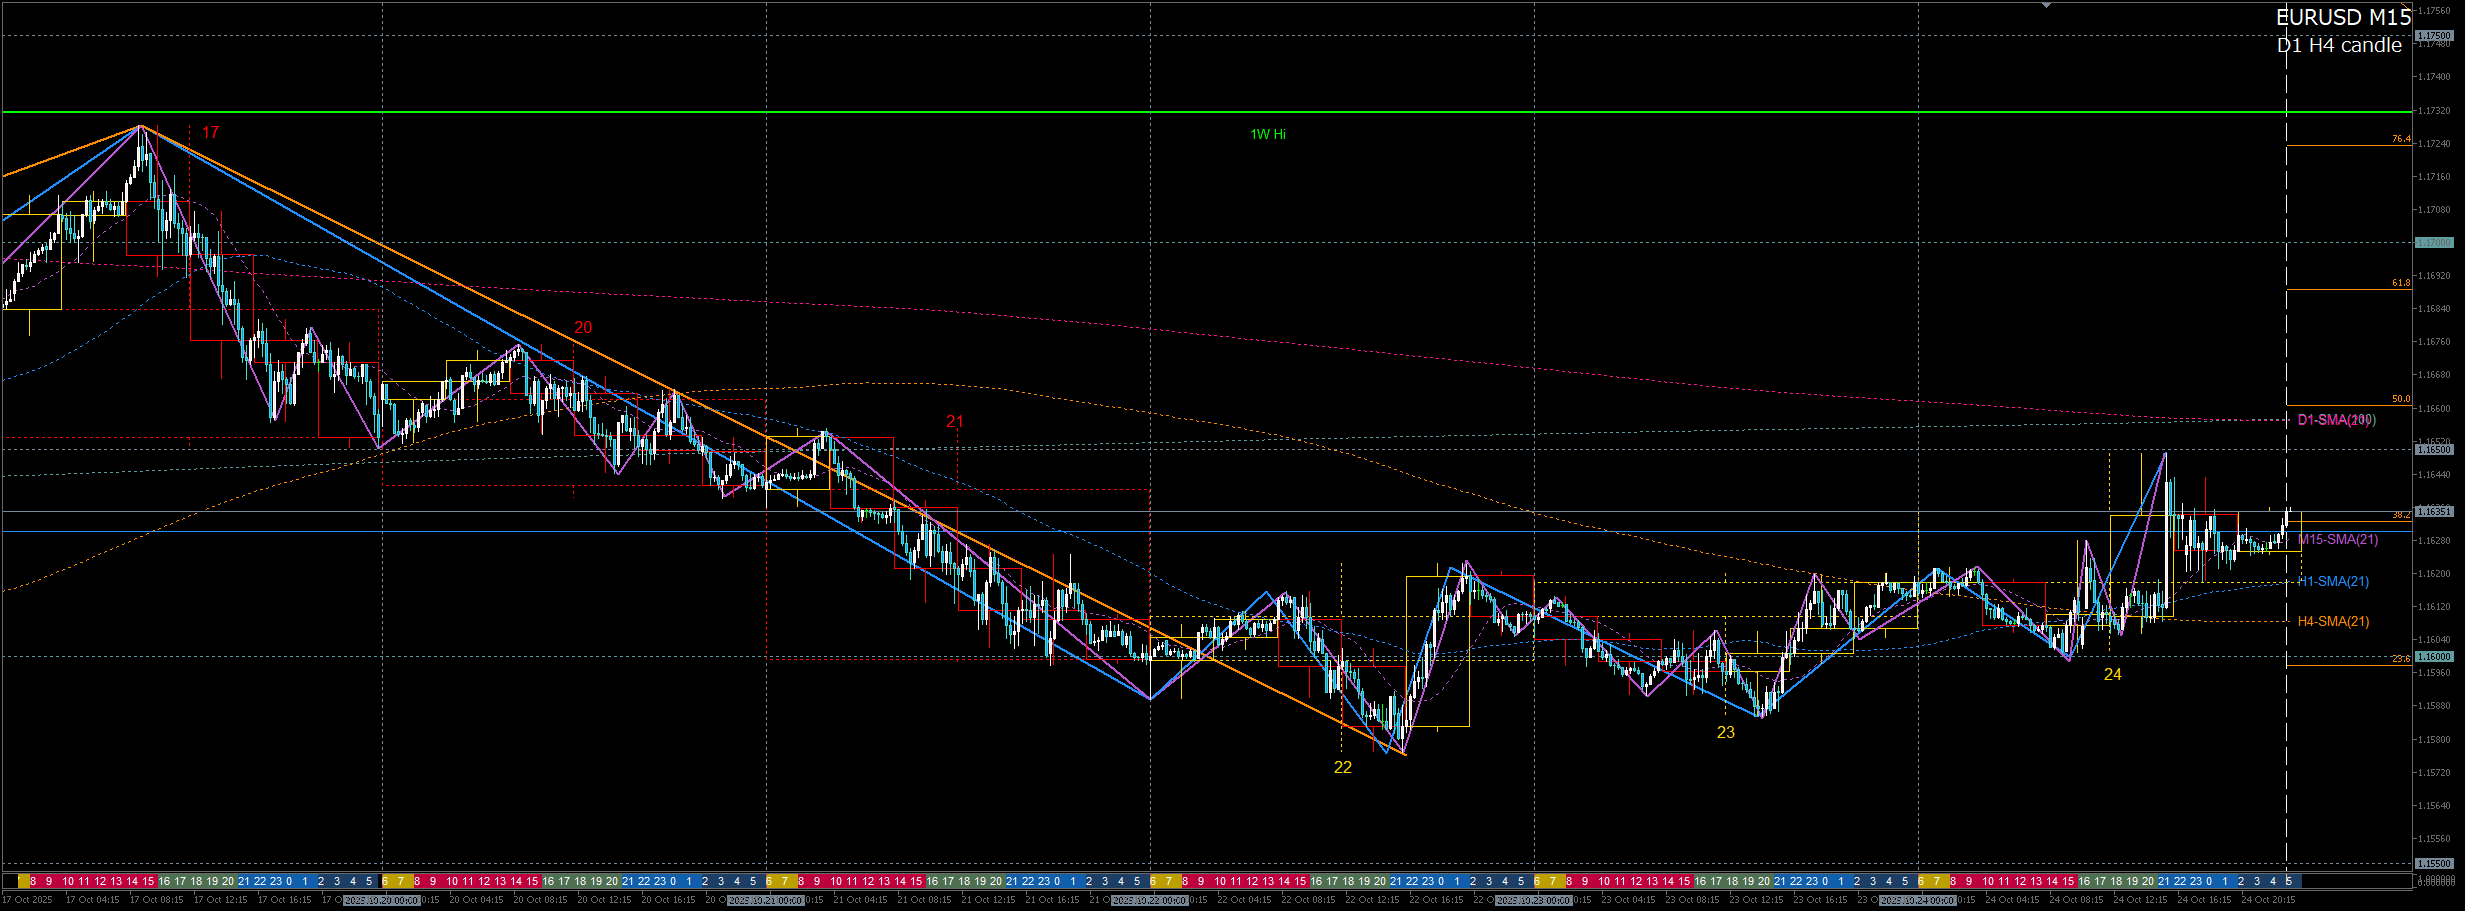Select the 1.16500 price level tag

pyautogui.click(x=2433, y=450)
